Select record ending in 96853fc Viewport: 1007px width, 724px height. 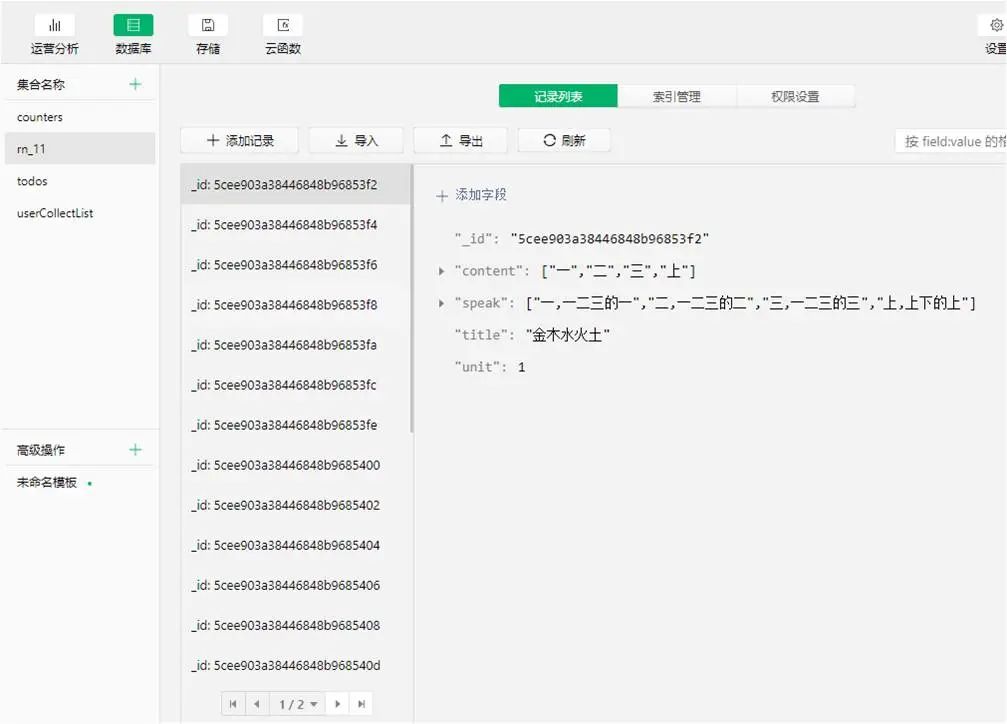pos(295,385)
